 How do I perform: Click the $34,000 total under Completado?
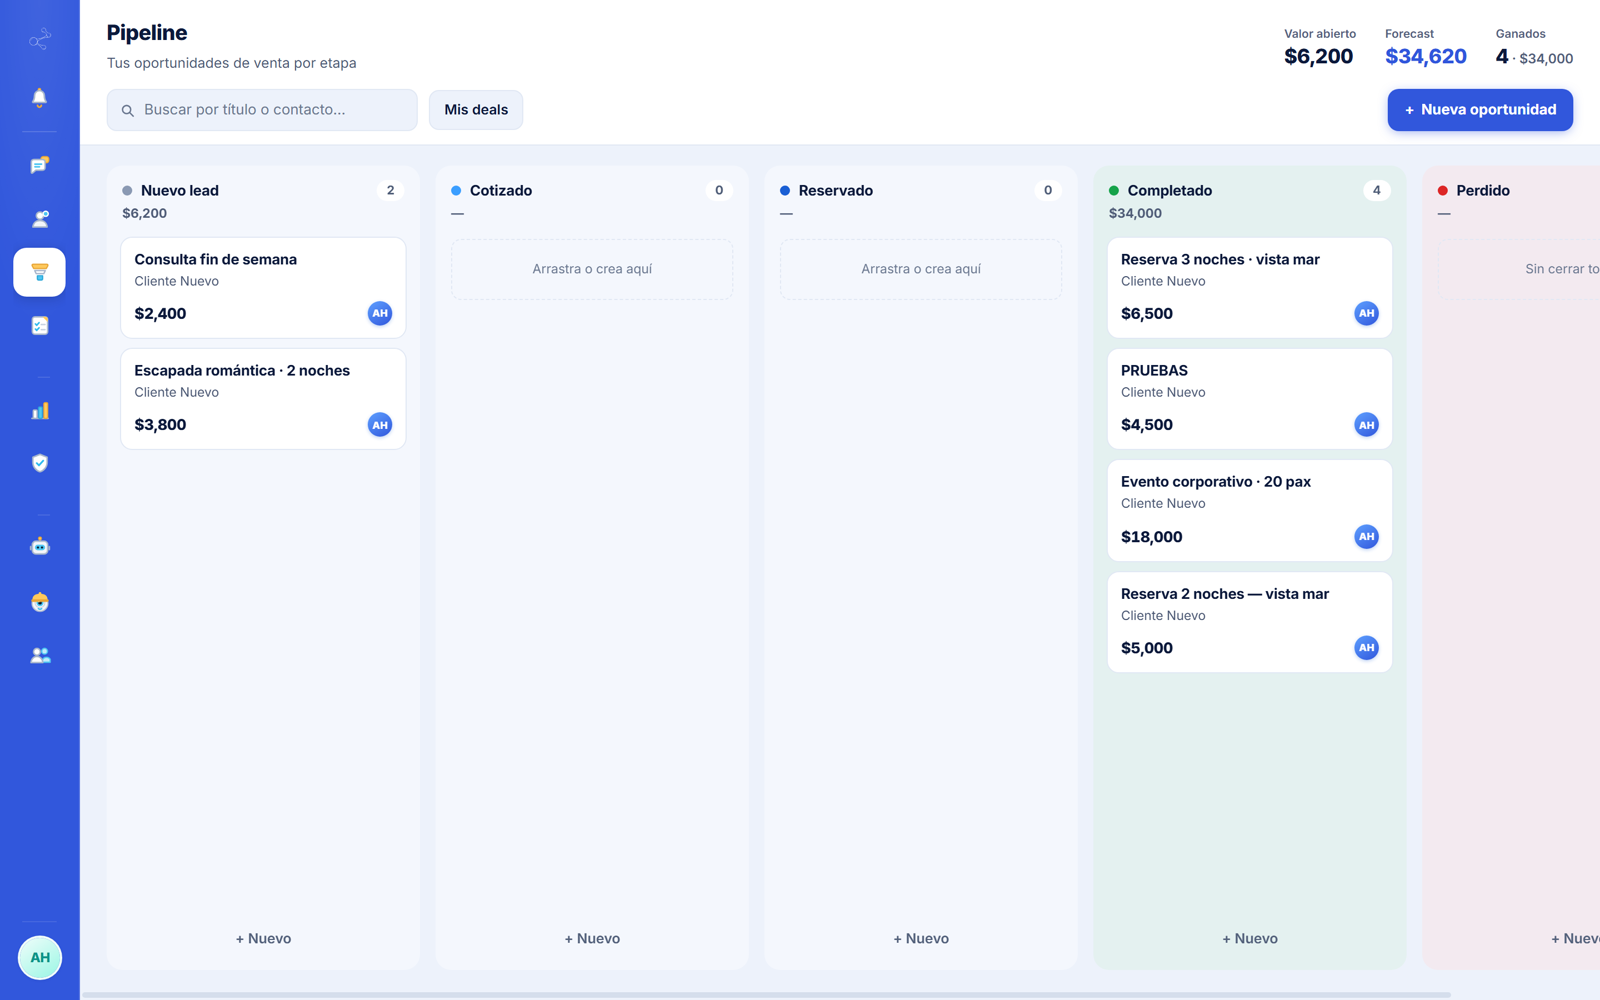pos(1135,213)
